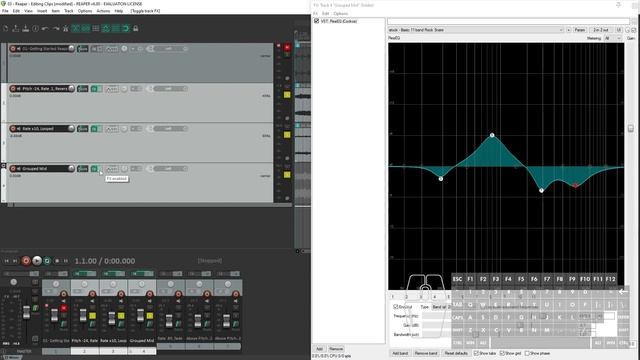The height and width of the screenshot is (360, 640).
Task: Toggle yellow solo on Pitch -24 track panel
Action: click(287, 95)
